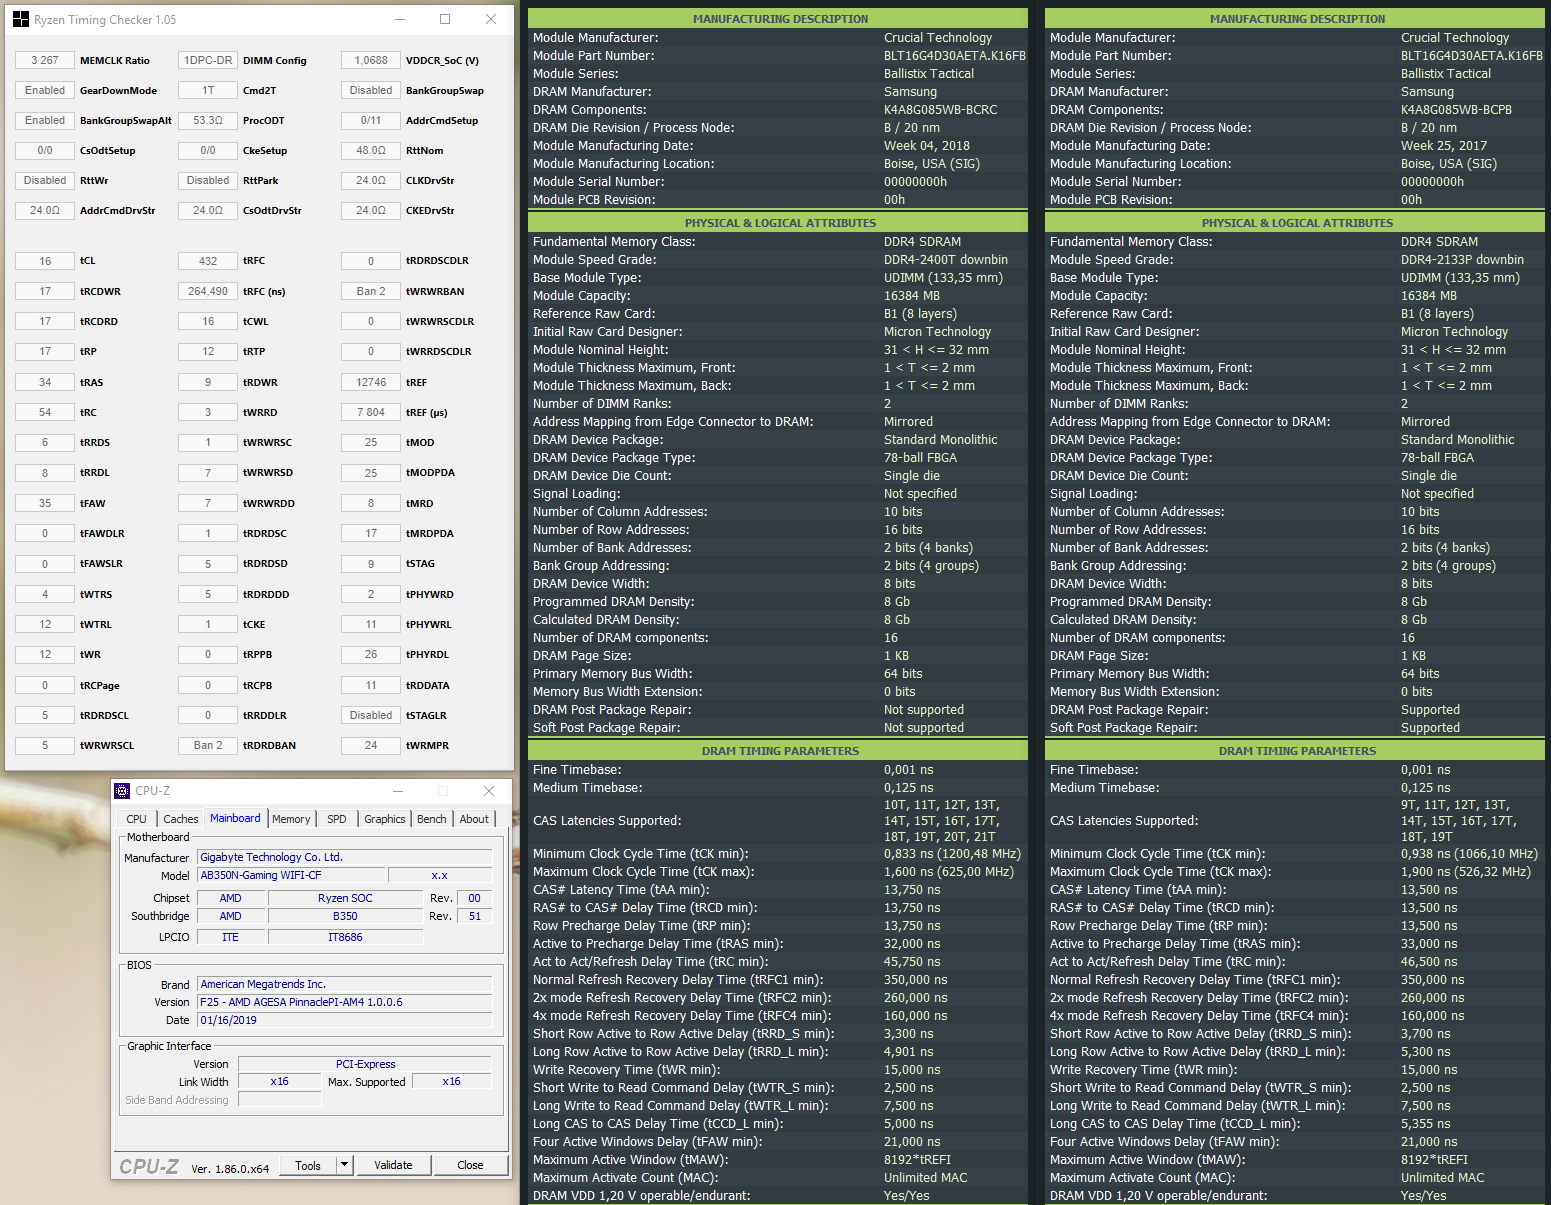Viewport: 1551px width, 1205px height.
Task: Open the Caches tab in CPU-Z
Action: pos(181,819)
